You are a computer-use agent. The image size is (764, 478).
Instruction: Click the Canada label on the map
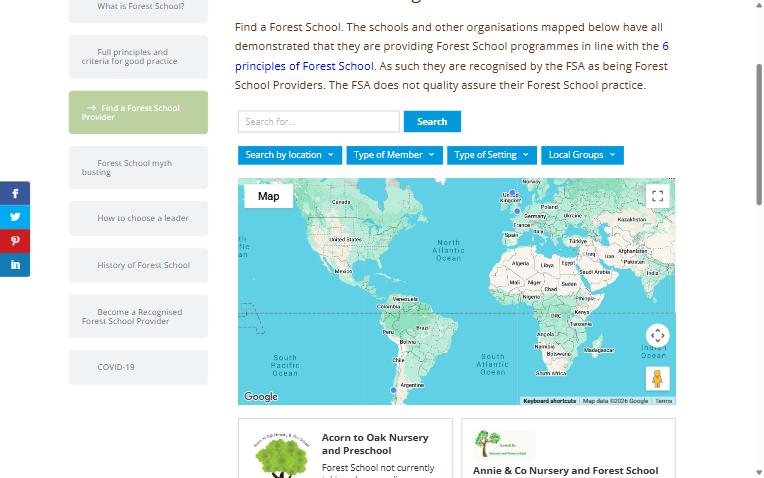point(341,202)
